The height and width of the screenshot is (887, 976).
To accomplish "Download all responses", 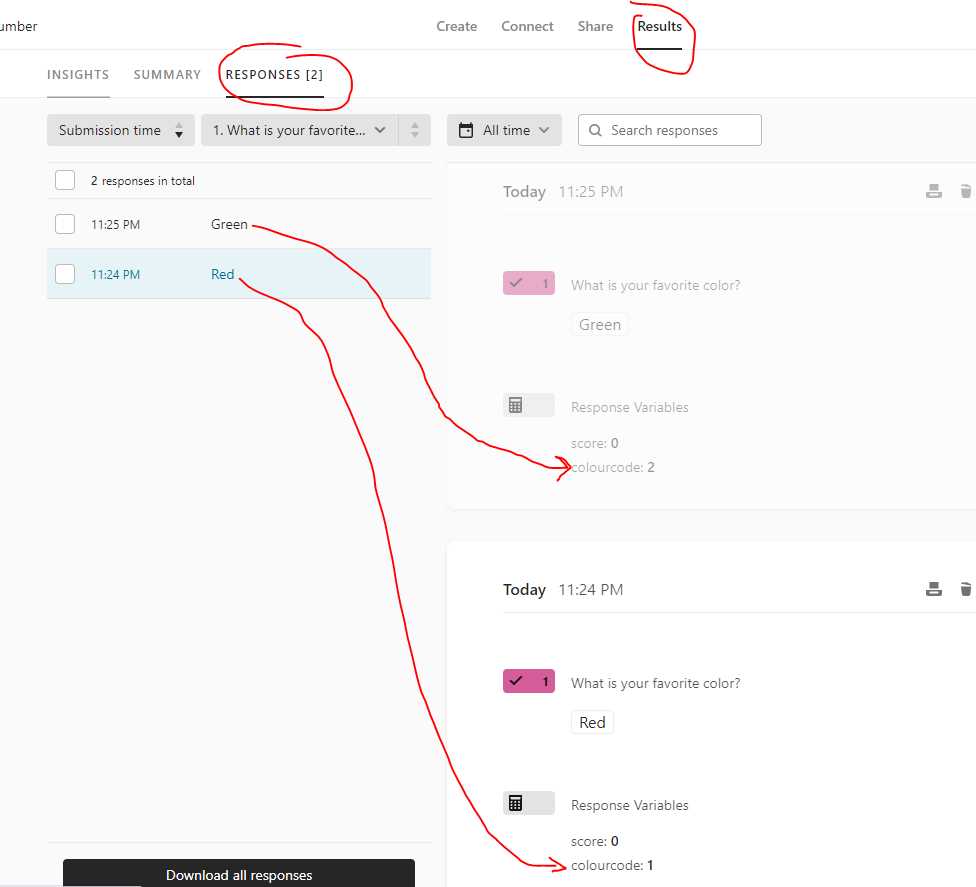I will coord(238,873).
